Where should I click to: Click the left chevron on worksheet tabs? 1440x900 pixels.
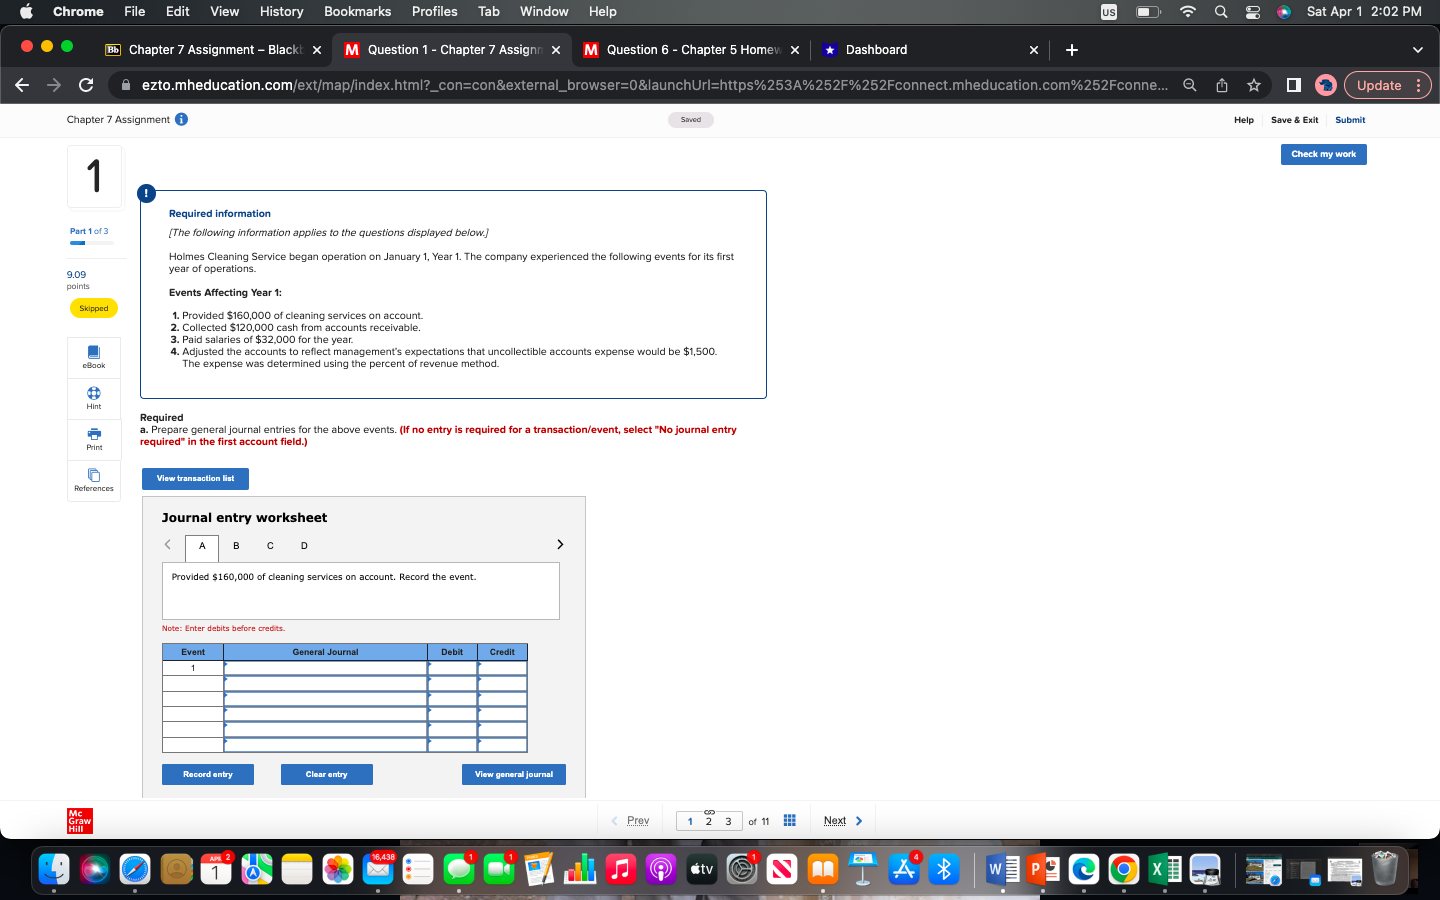pyautogui.click(x=167, y=544)
